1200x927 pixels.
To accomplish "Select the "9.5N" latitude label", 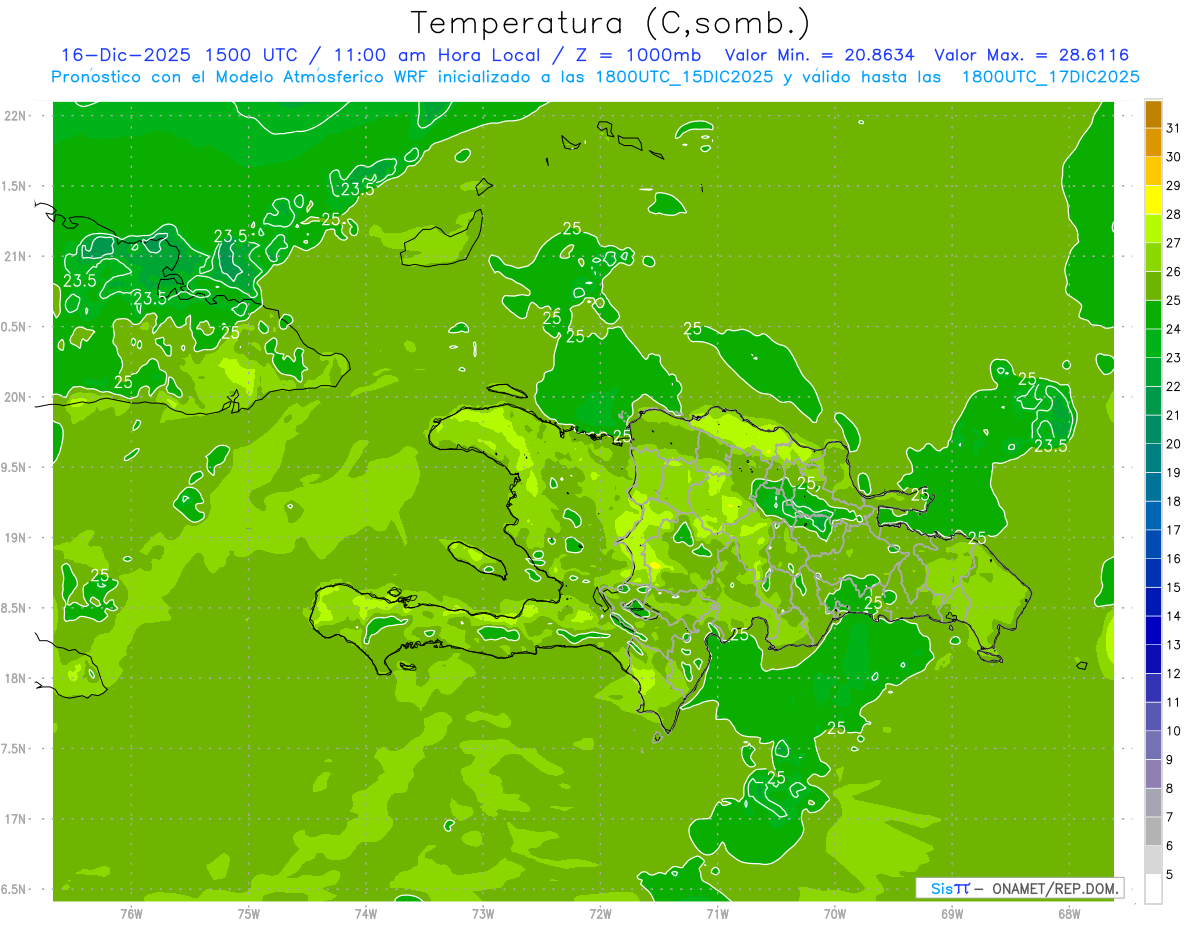I will (x=13, y=467).
